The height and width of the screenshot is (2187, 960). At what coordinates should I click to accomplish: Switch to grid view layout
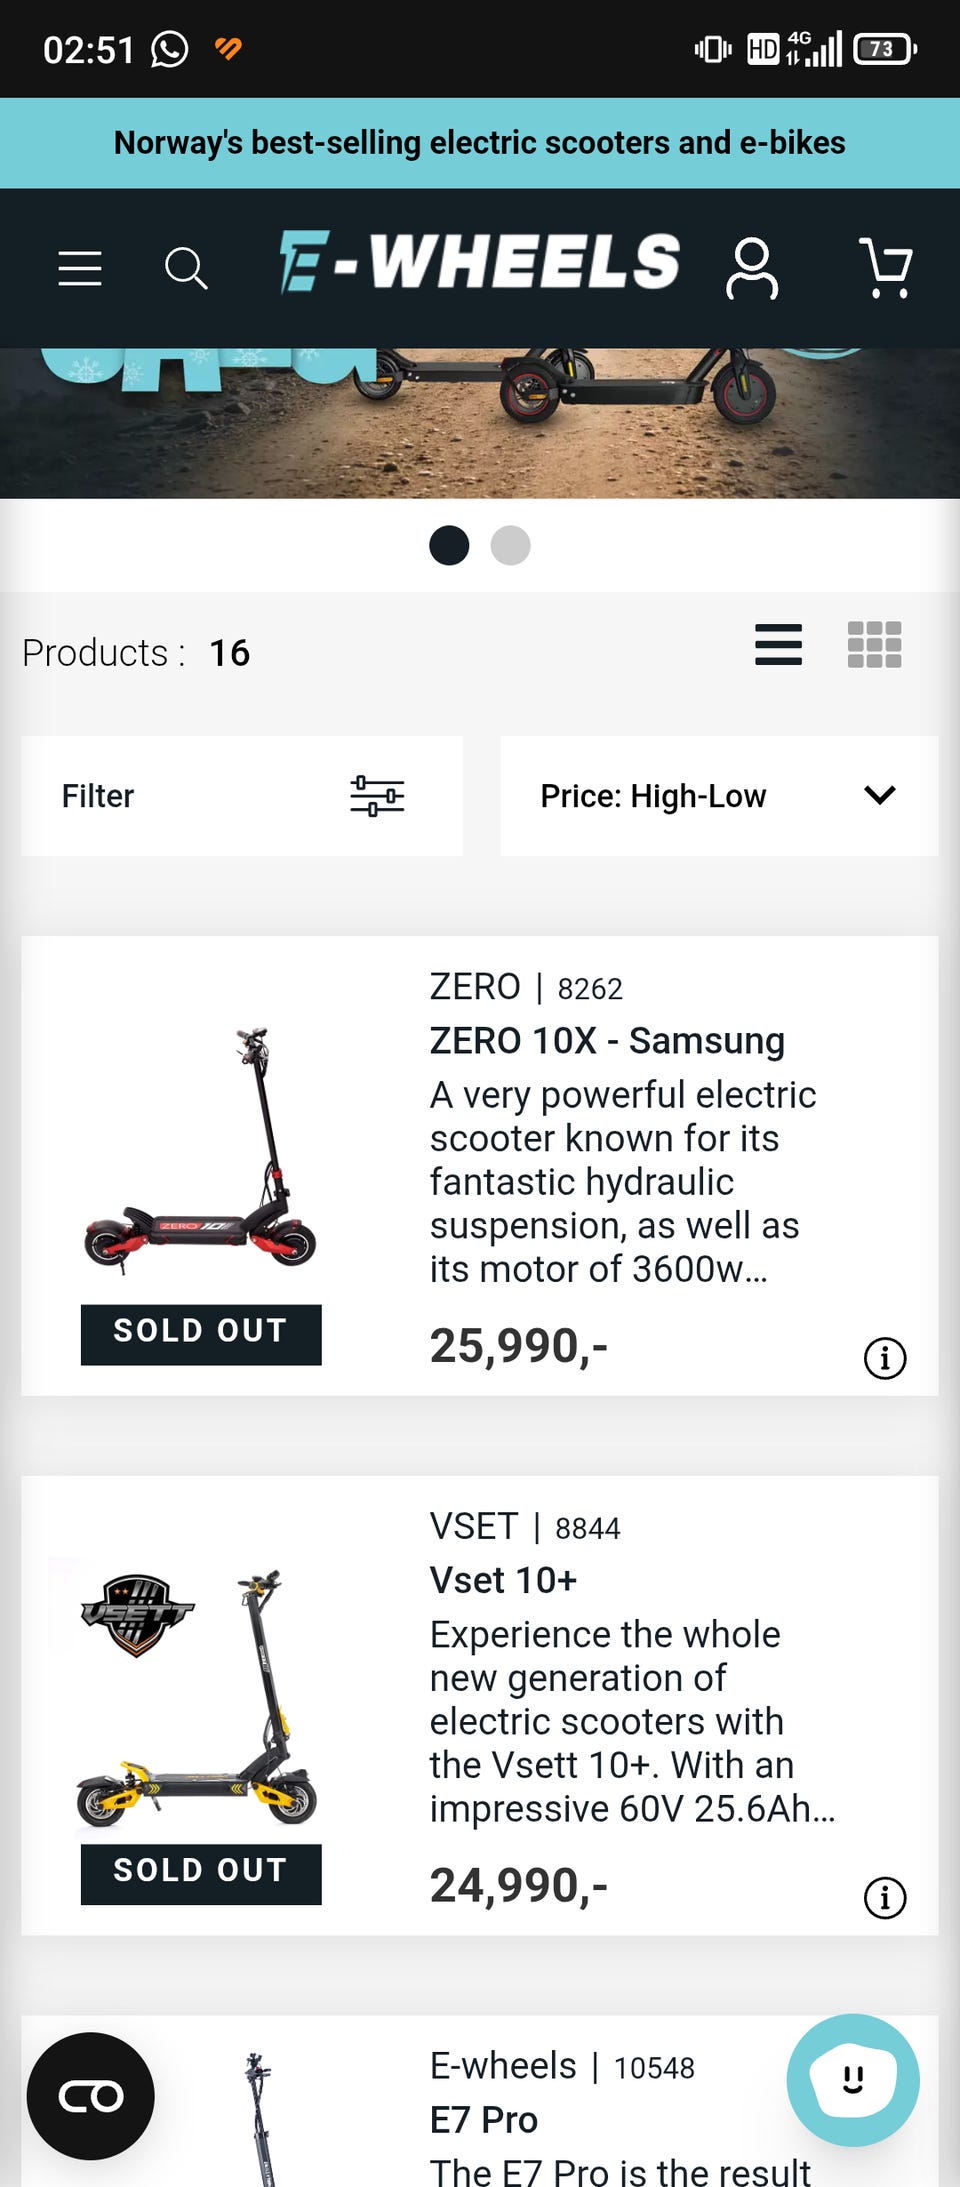pos(874,645)
